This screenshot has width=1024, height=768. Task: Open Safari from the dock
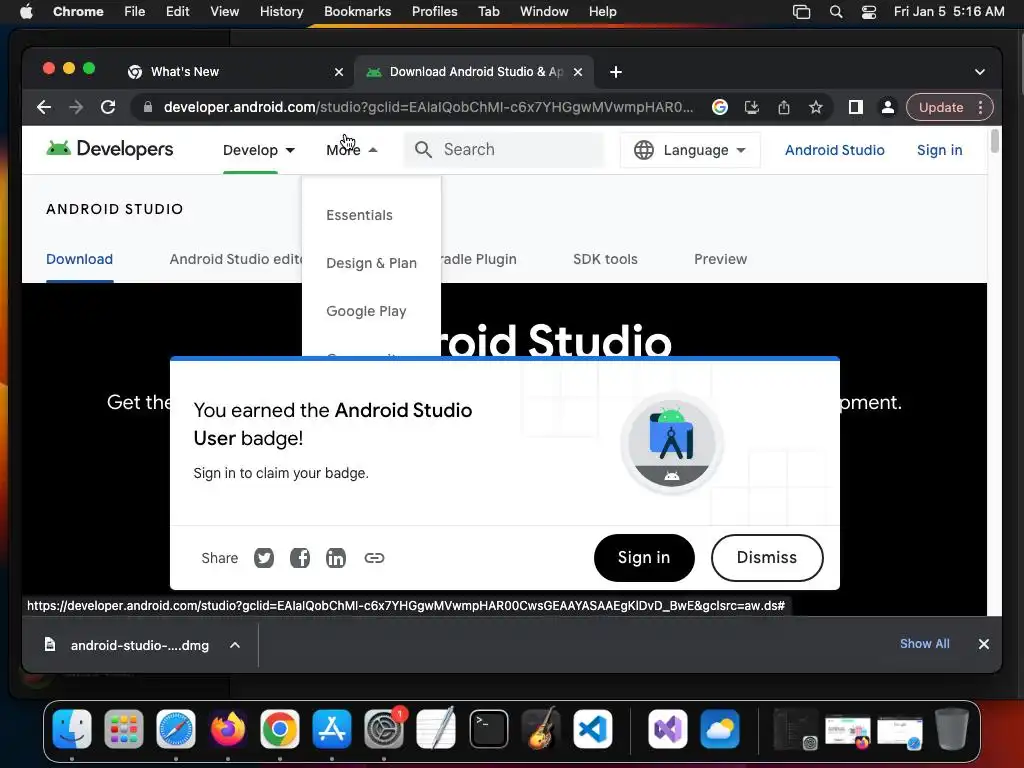pos(176,729)
